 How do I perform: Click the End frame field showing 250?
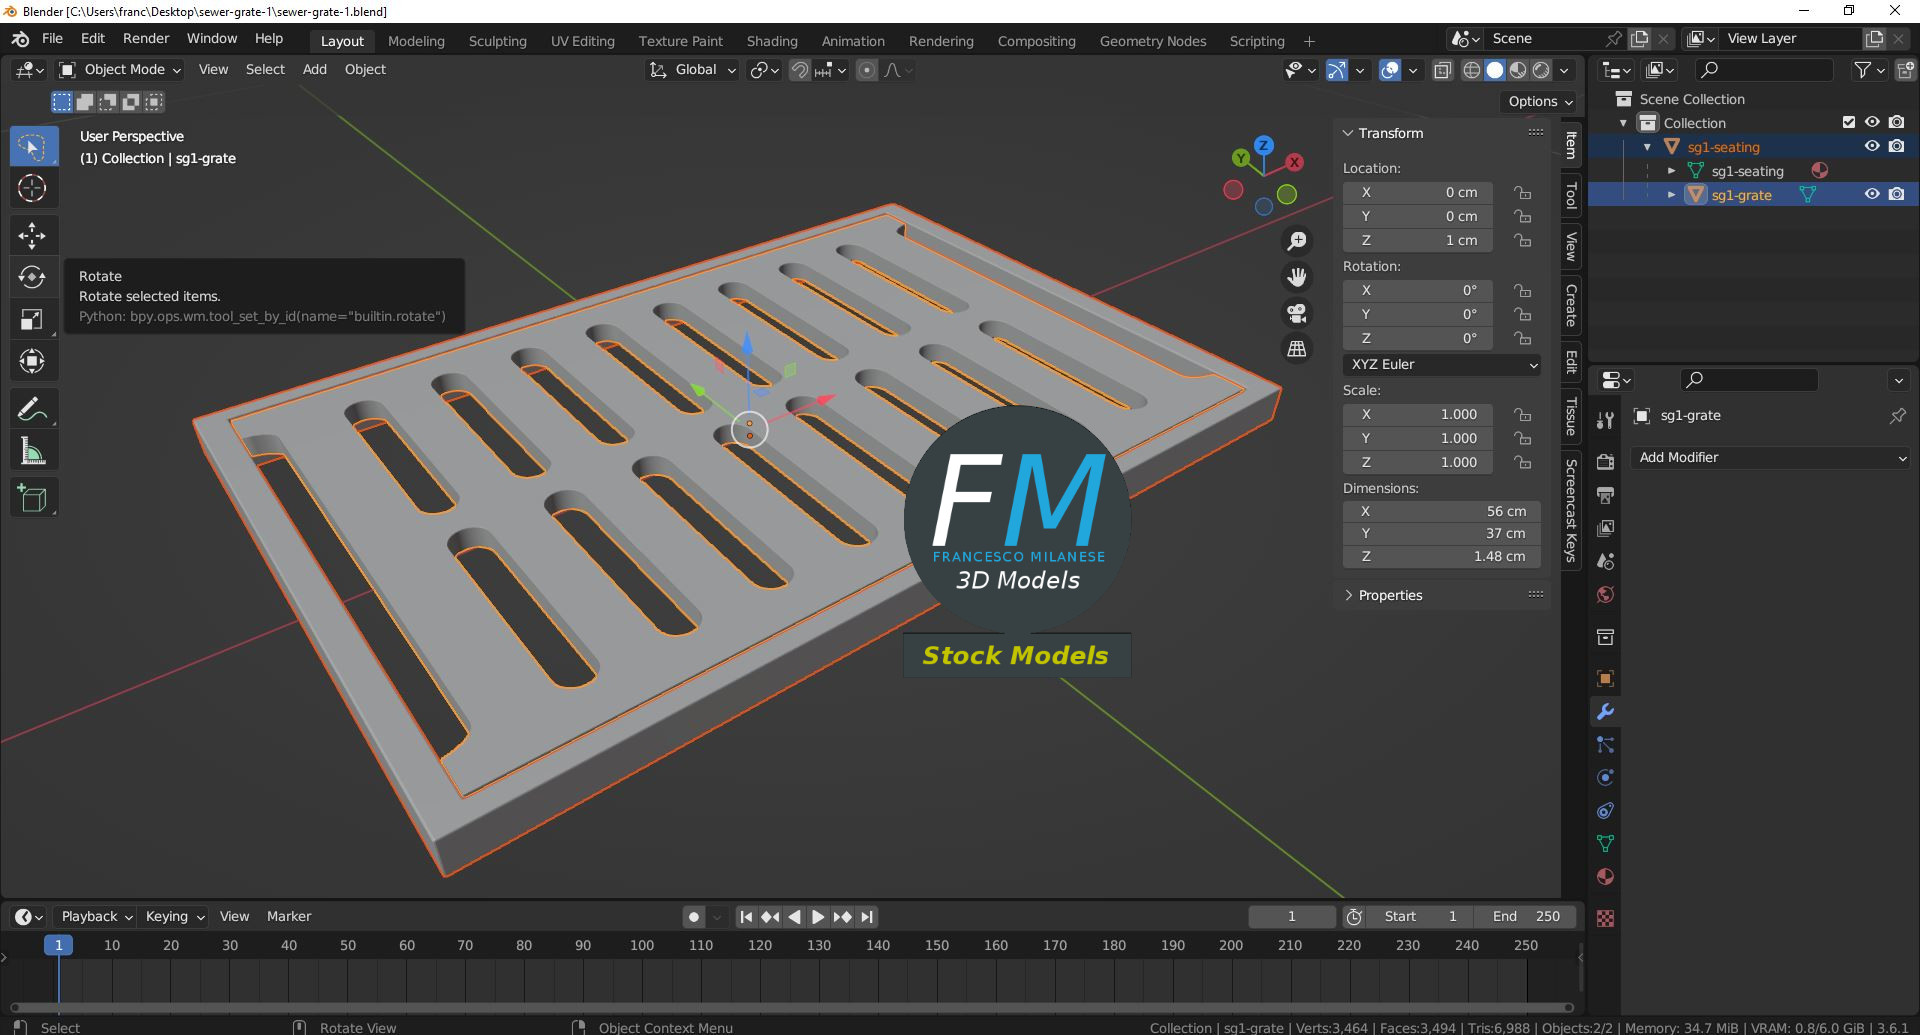click(1527, 917)
